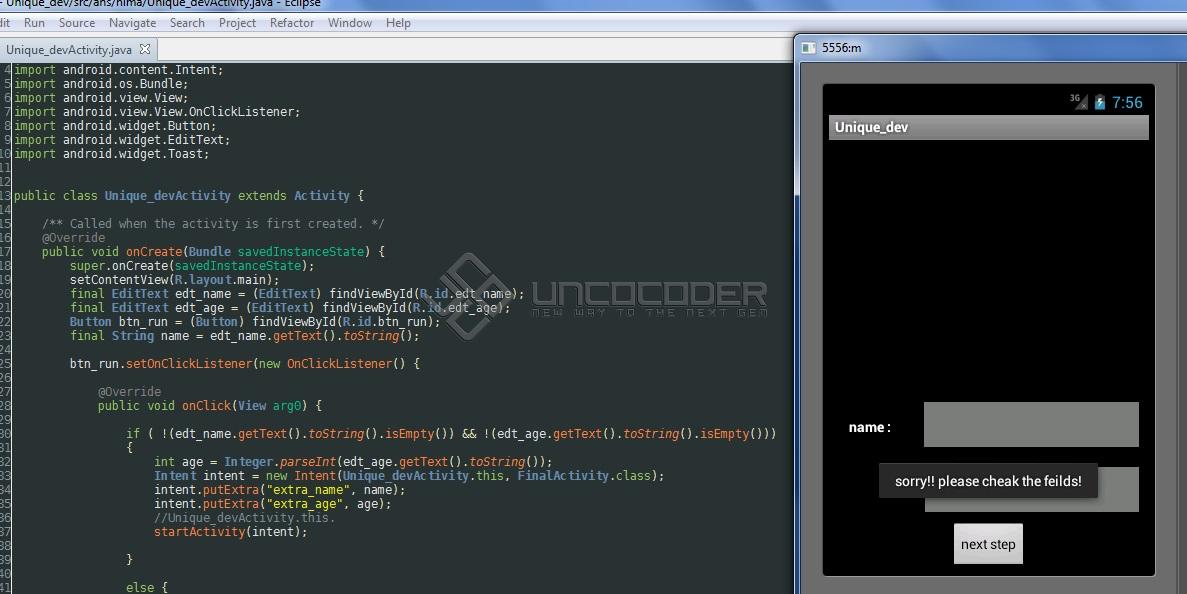Open the Search menu
1187x594 pixels.
pyautogui.click(x=187, y=23)
